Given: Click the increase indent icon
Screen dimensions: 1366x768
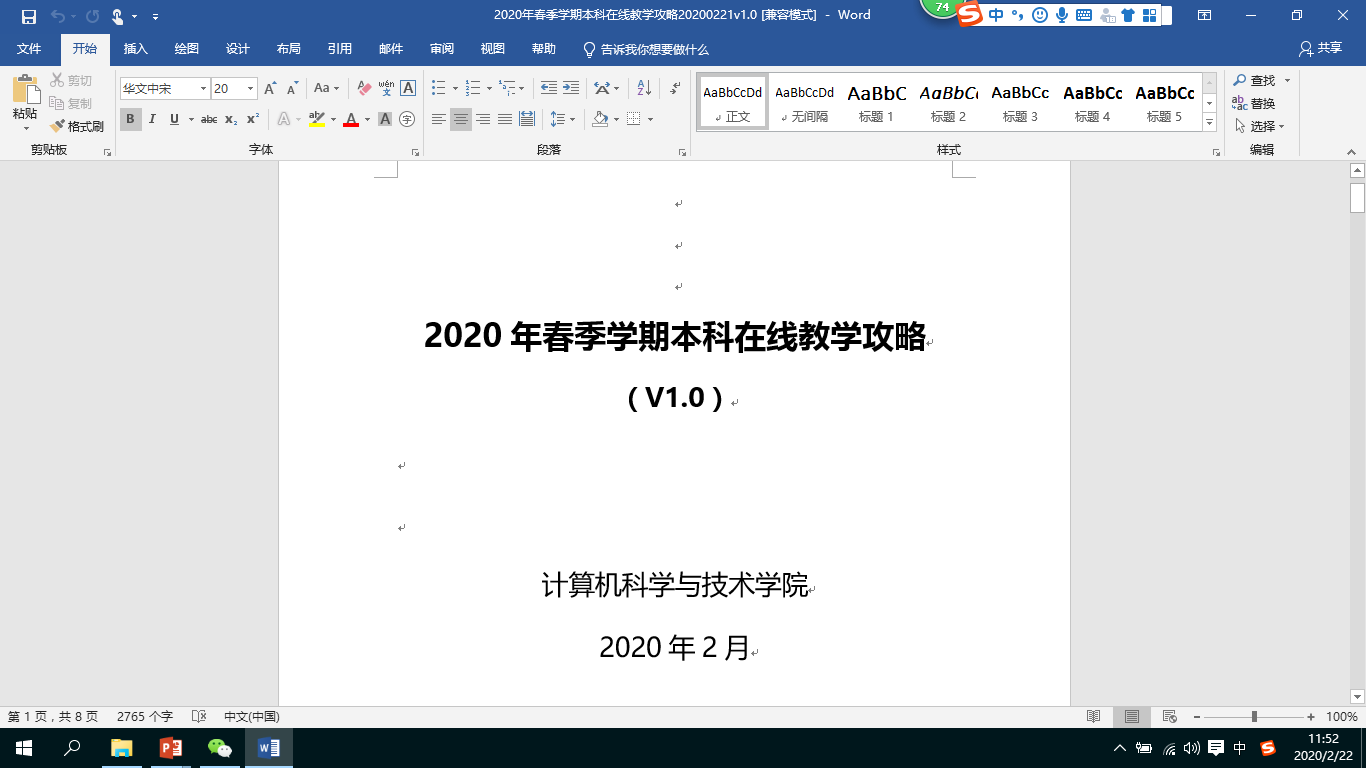Looking at the screenshot, I should (571, 89).
